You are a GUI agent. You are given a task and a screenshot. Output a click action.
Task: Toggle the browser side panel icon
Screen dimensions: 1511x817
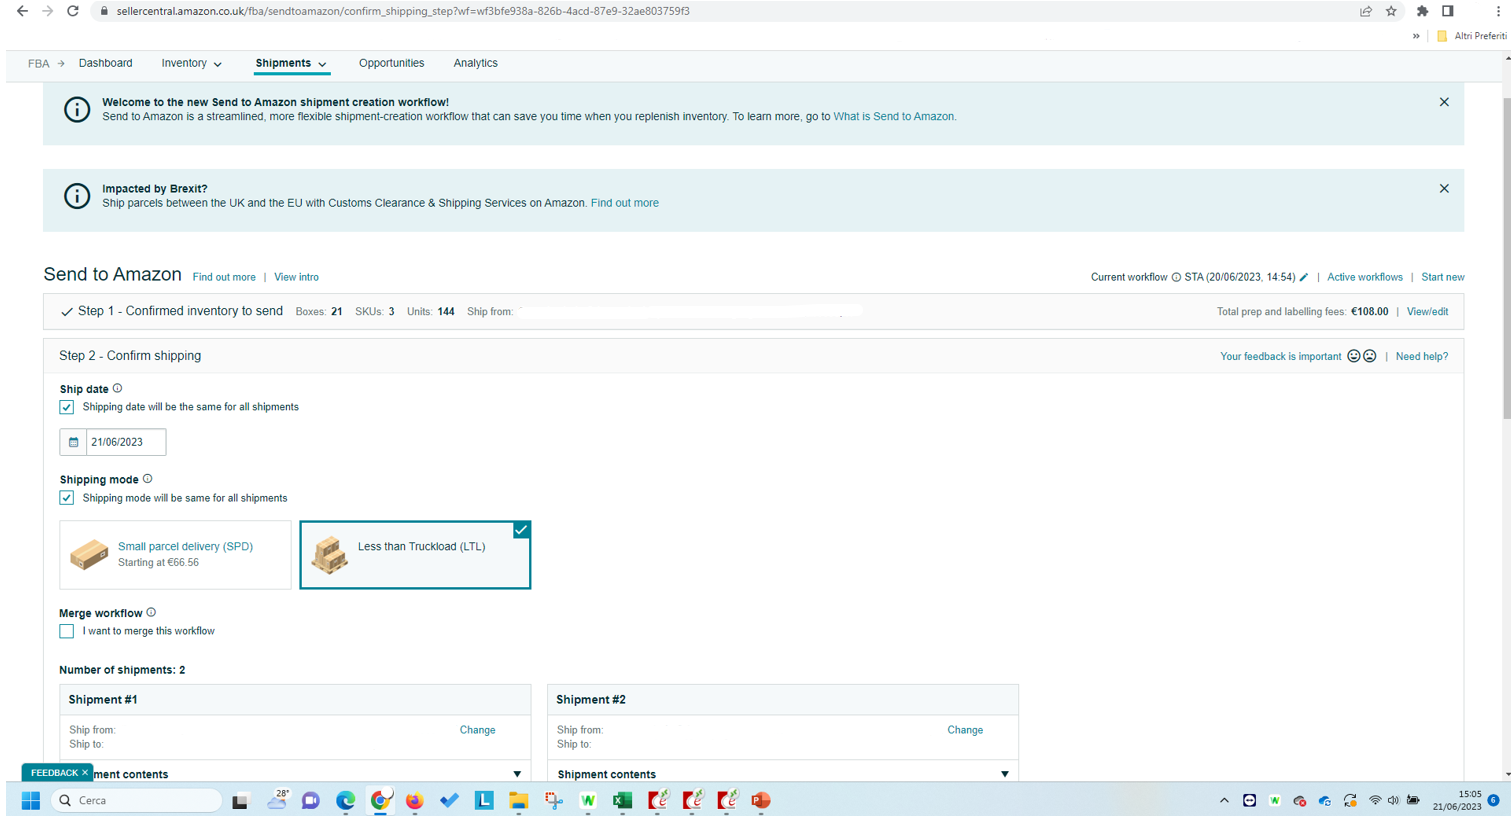pos(1447,11)
